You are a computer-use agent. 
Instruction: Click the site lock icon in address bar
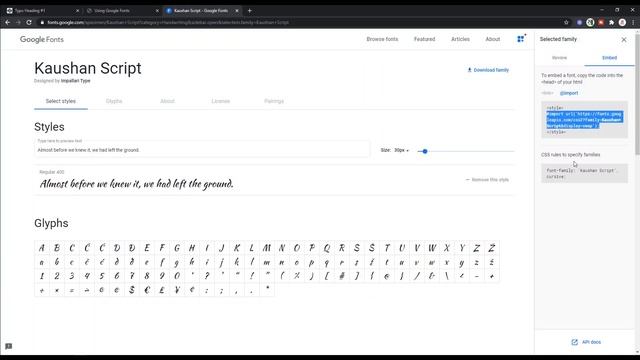[x=42, y=22]
